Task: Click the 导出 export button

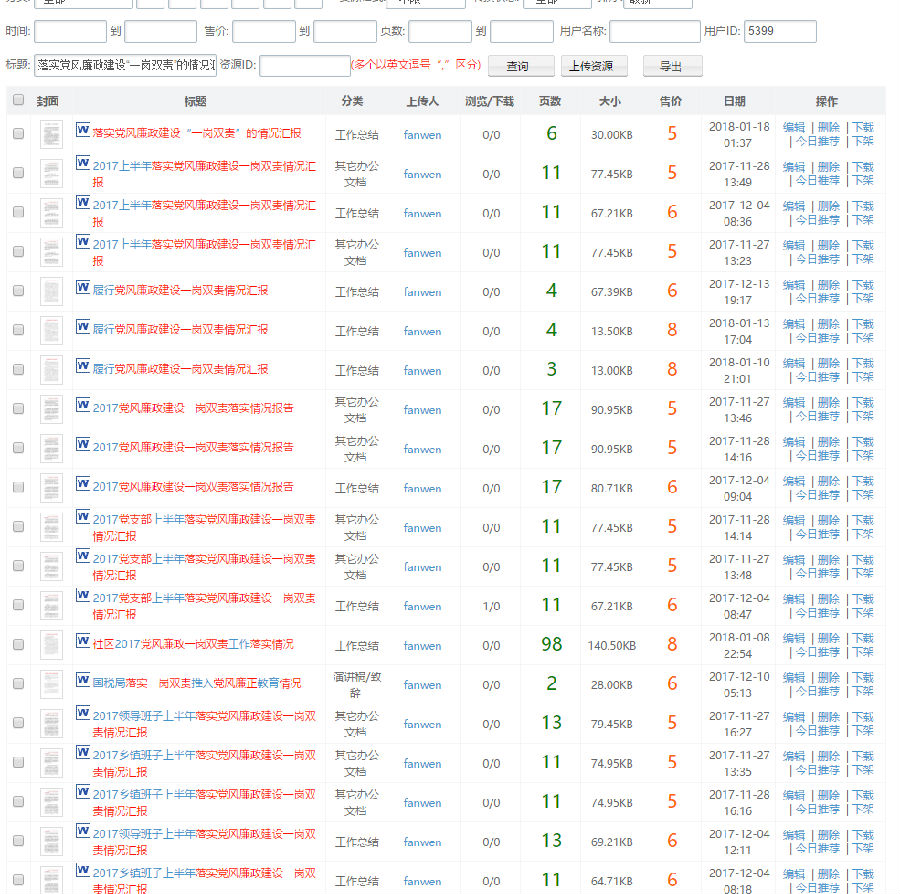Action: 672,66
